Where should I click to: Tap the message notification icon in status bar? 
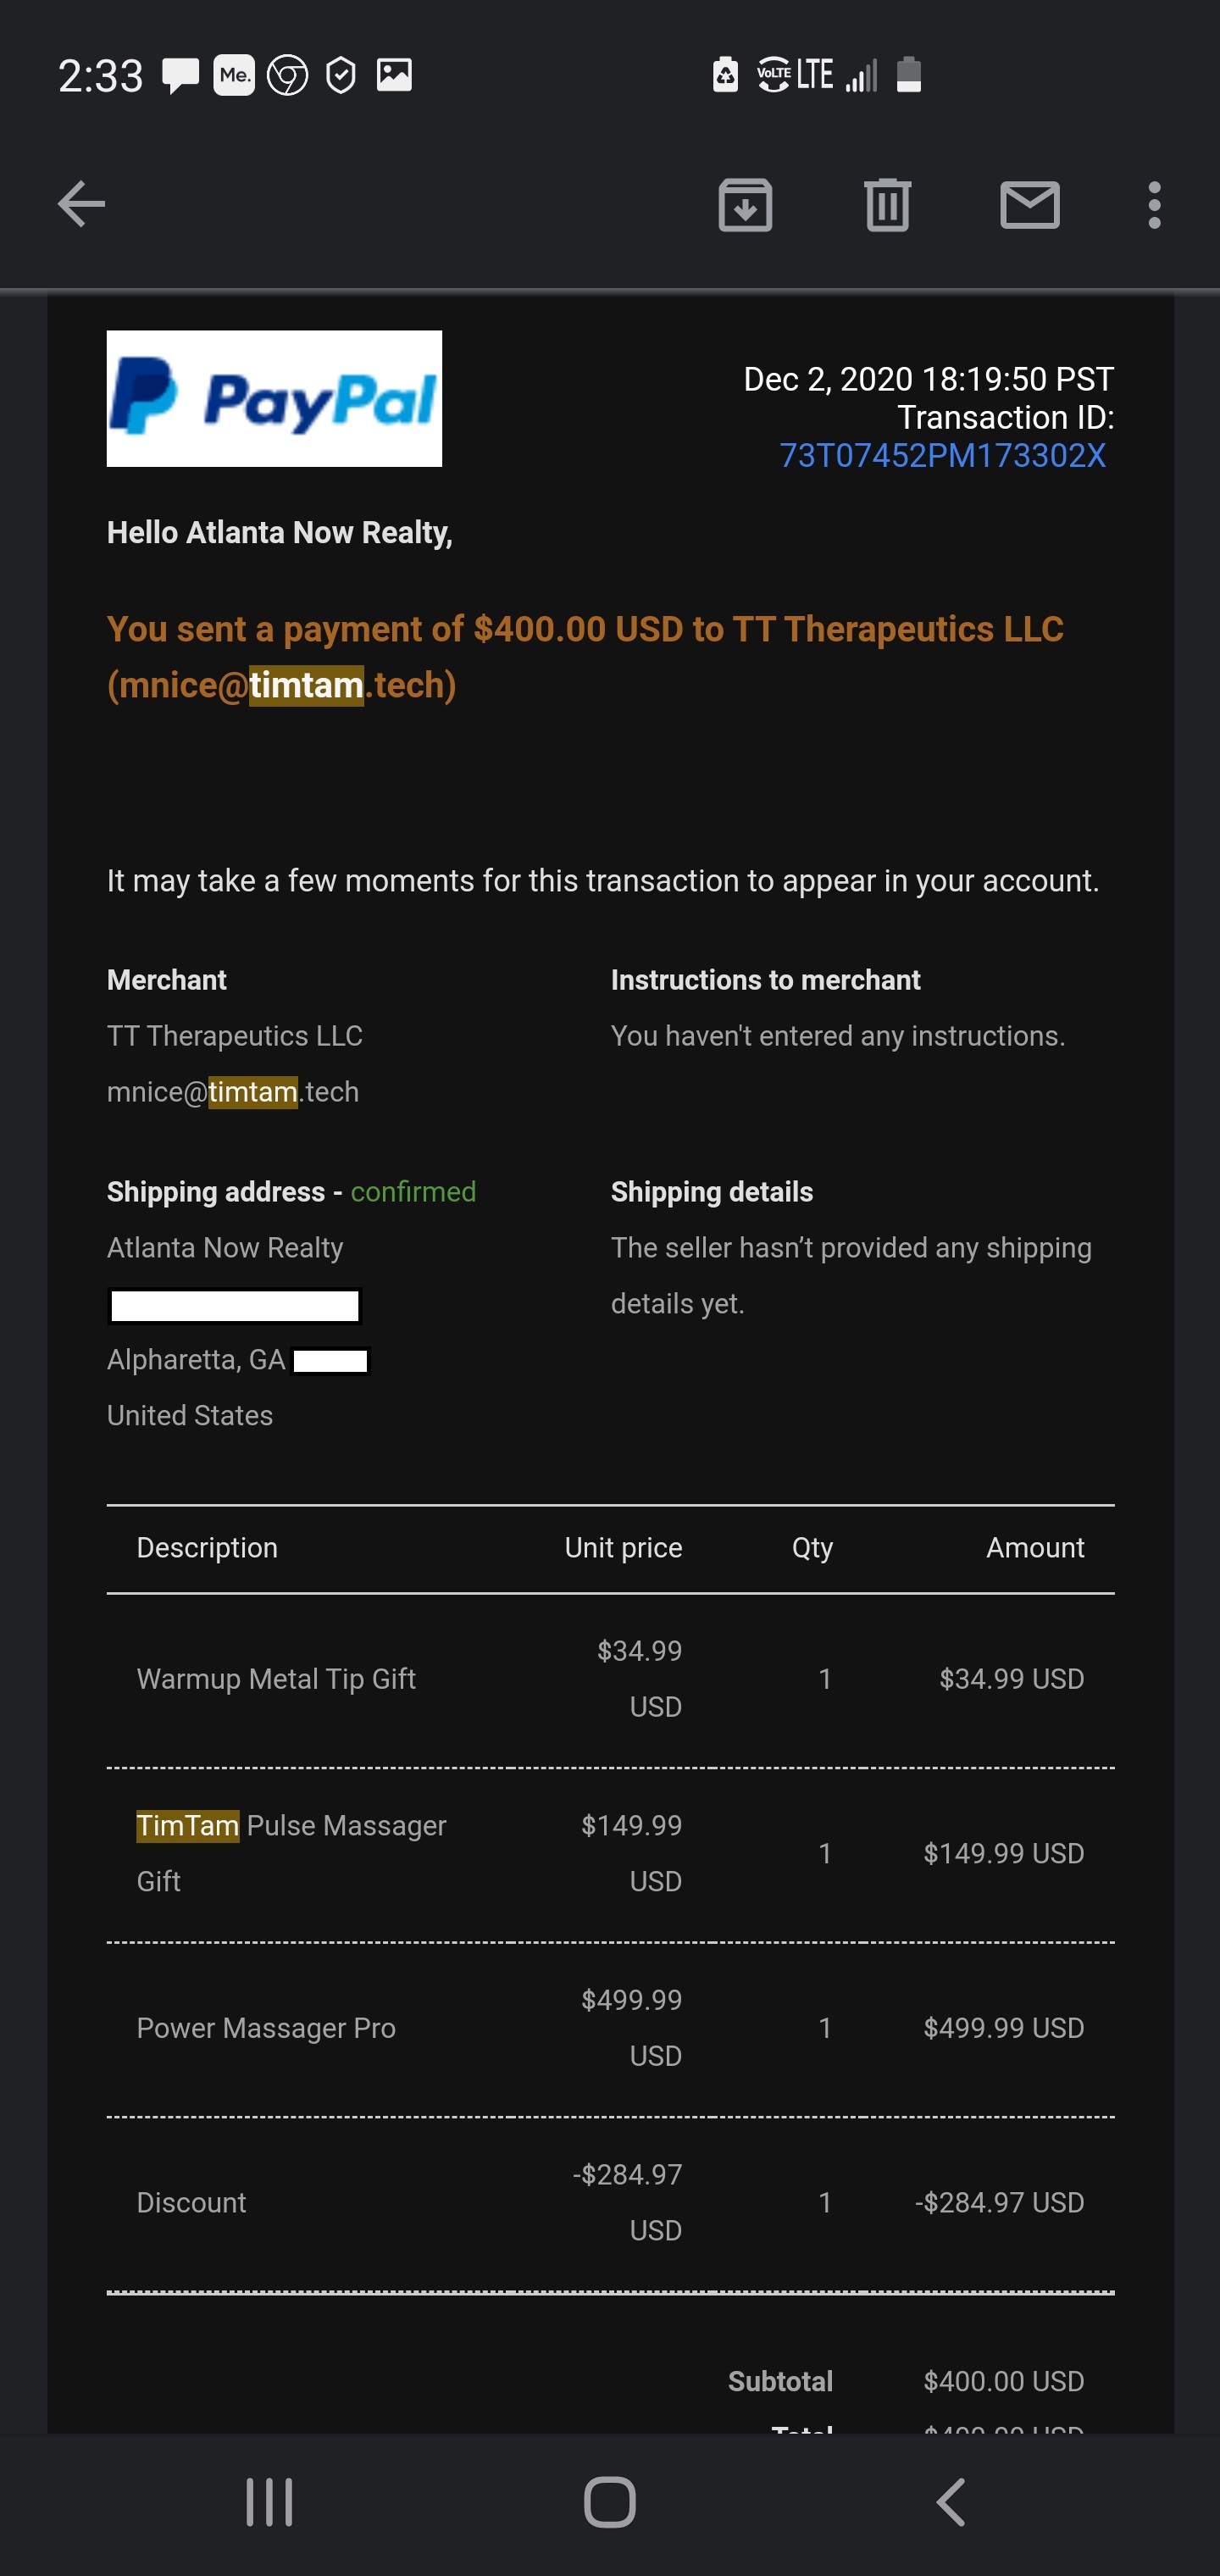tap(181, 76)
